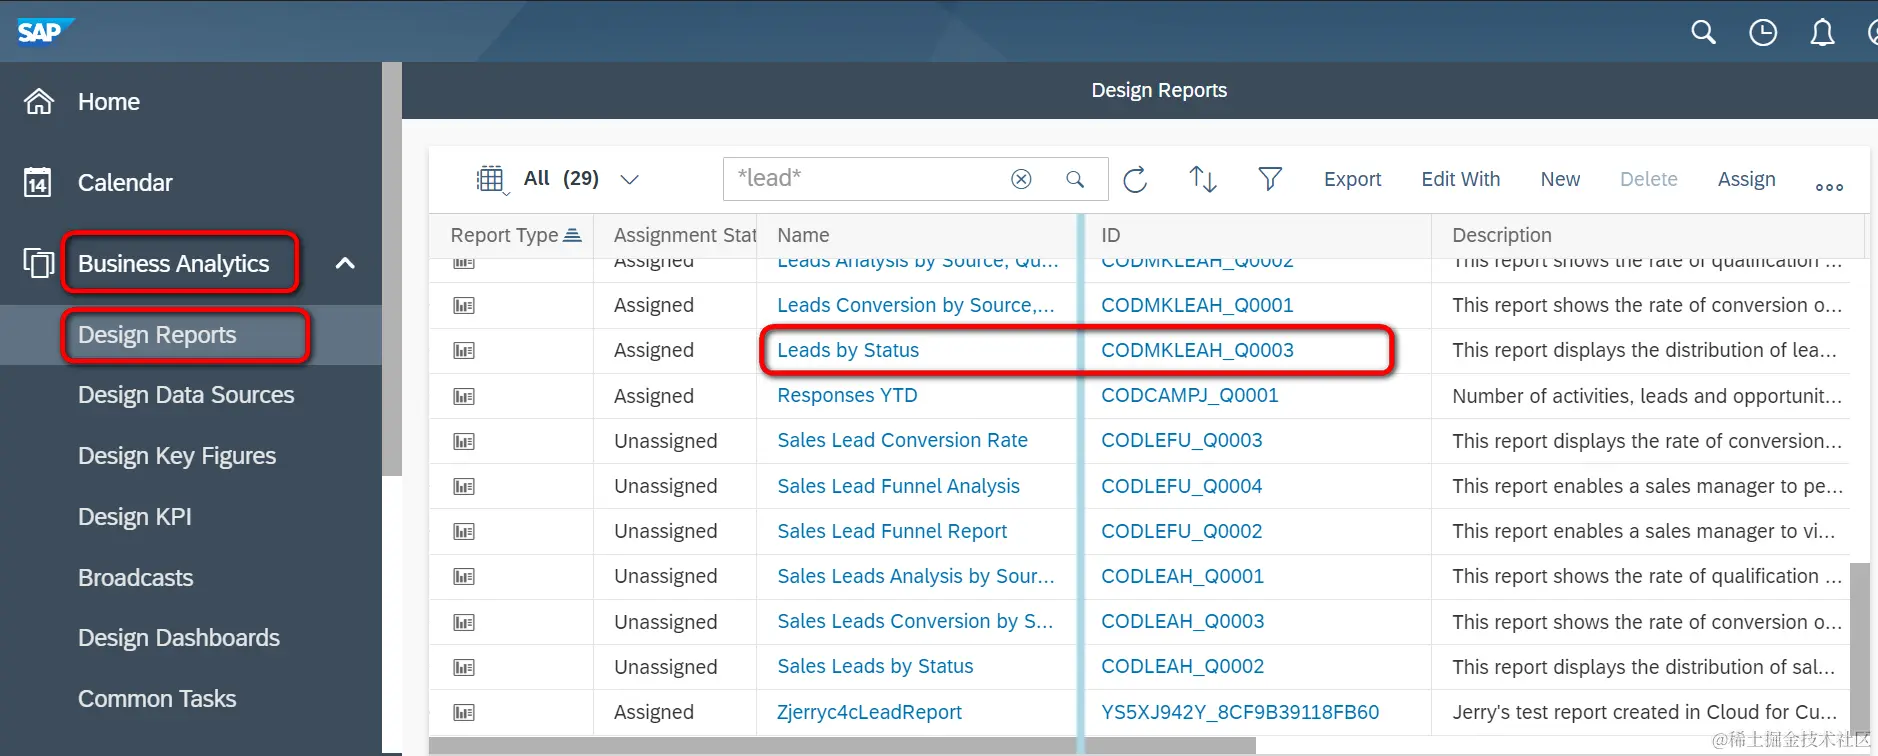Viewport: 1878px width, 756px height.
Task: Open Design Key Figures
Action: point(177,456)
